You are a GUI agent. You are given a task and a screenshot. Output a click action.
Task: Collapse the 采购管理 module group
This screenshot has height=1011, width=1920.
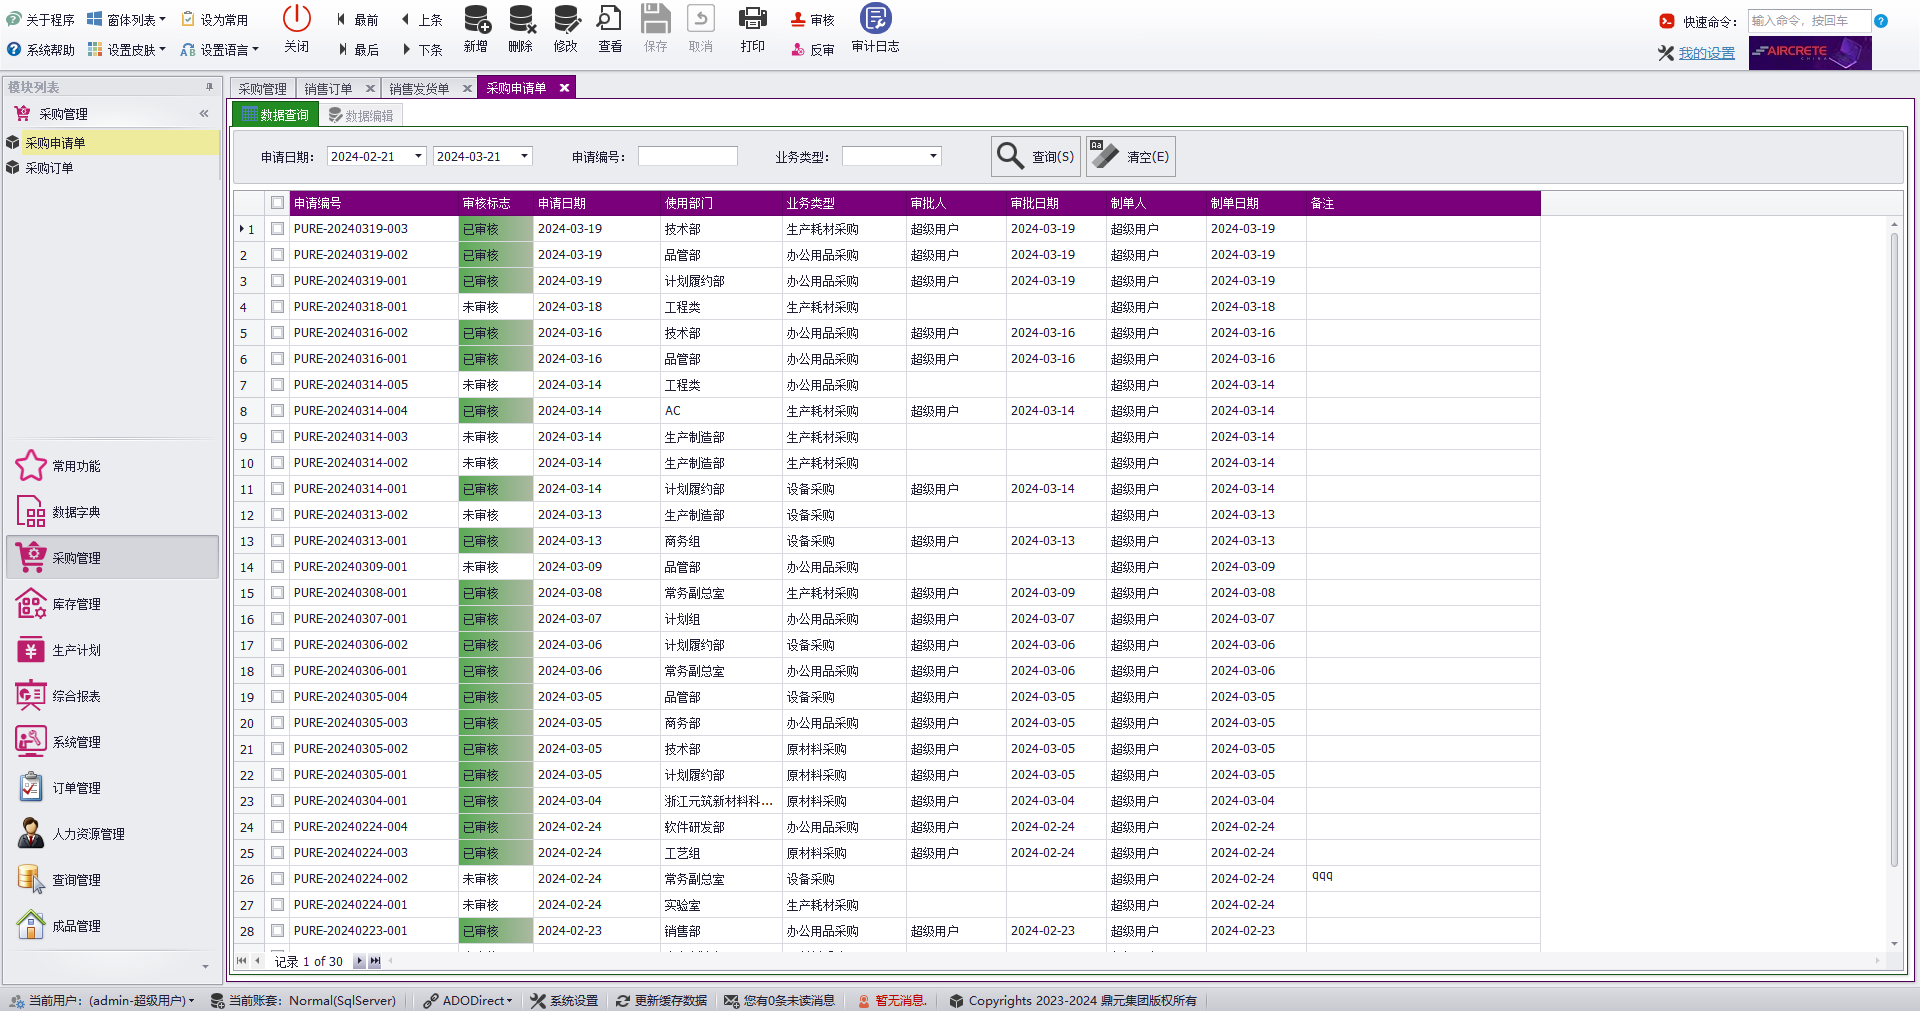[204, 114]
